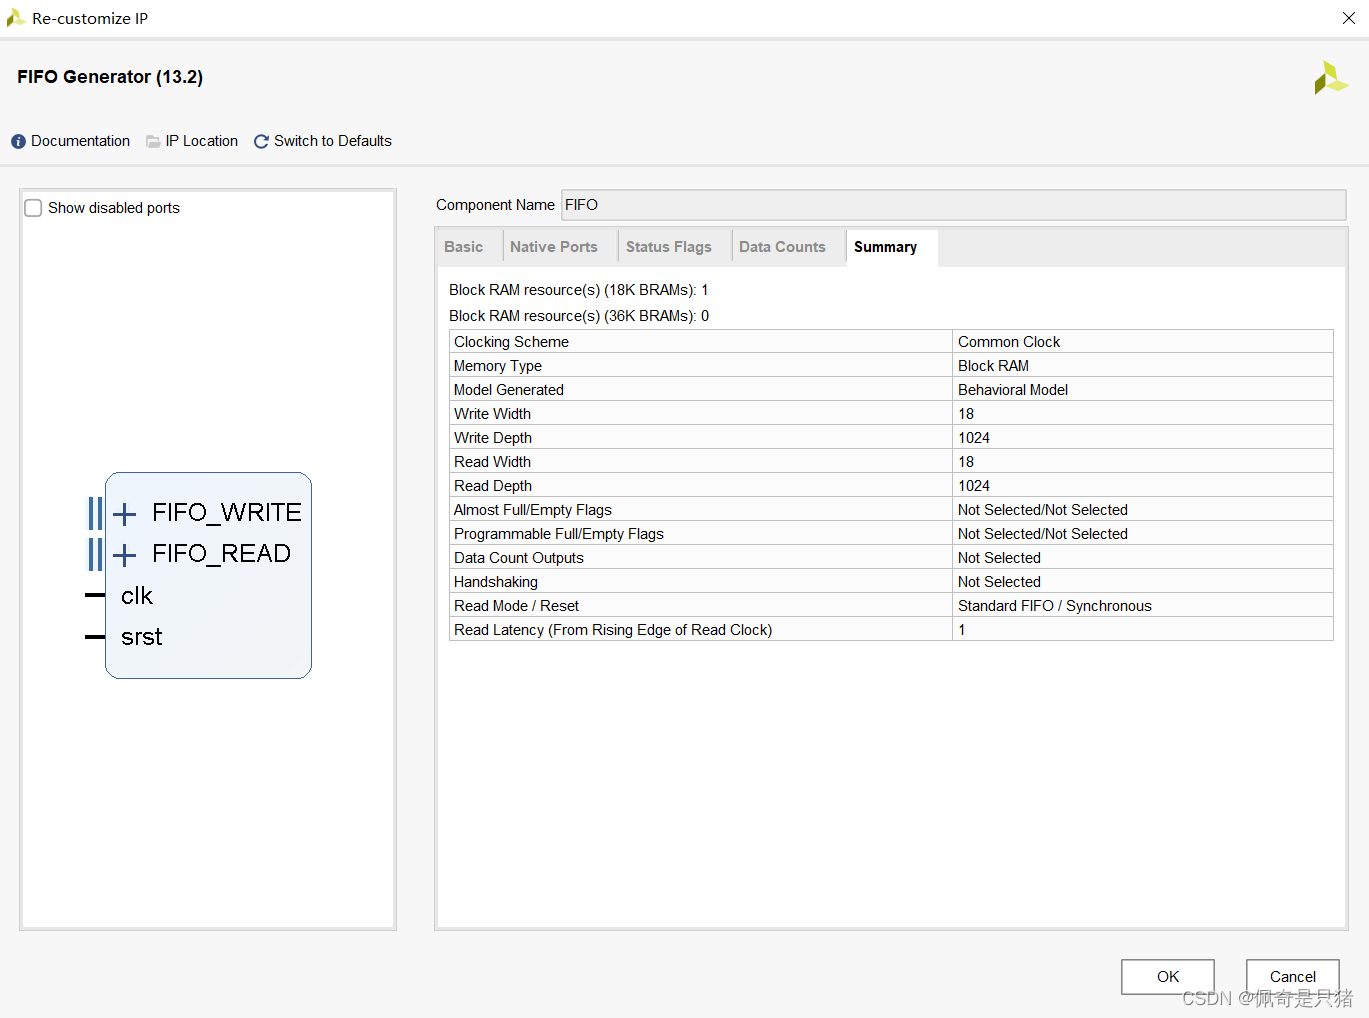Select the Summary tab
Viewport: 1369px width, 1018px height.
tap(885, 247)
